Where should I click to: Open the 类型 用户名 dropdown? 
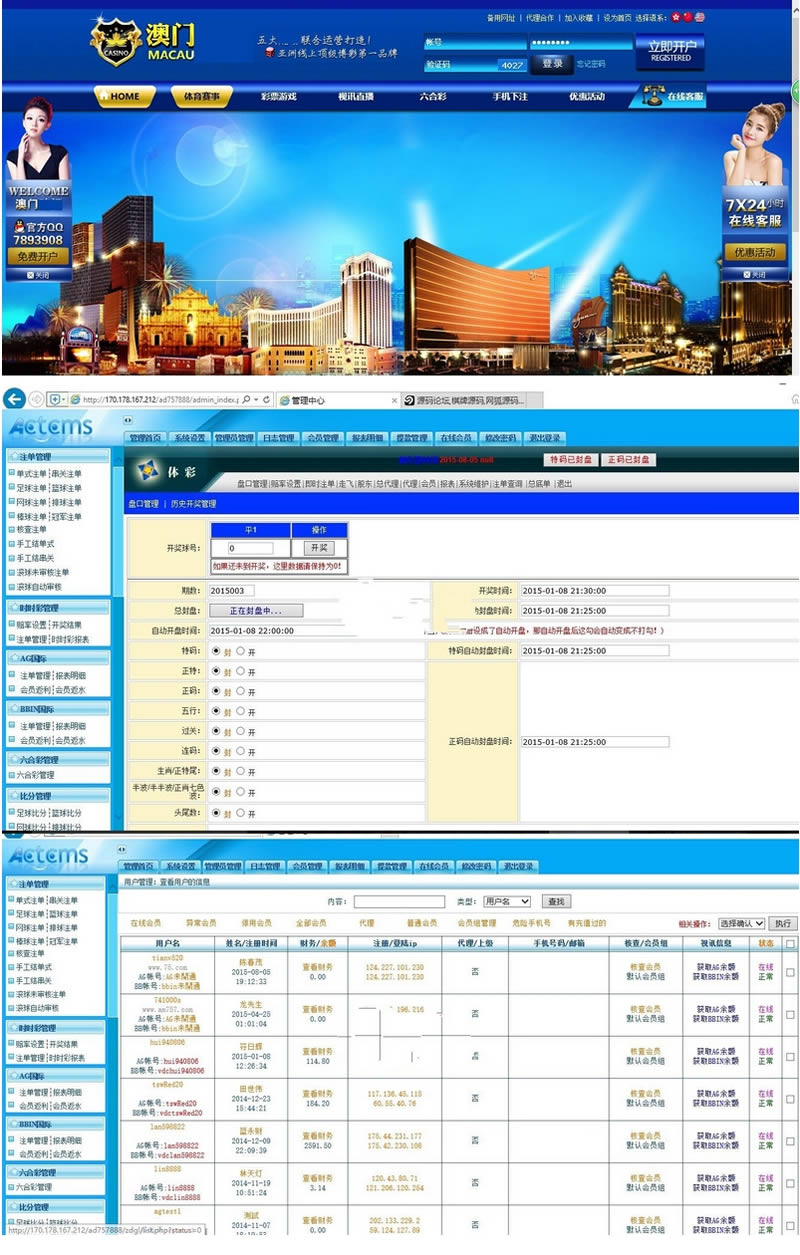click(x=506, y=901)
